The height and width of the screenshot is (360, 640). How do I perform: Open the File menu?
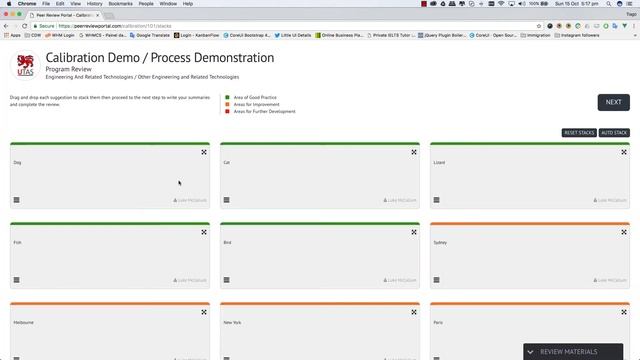click(46, 4)
